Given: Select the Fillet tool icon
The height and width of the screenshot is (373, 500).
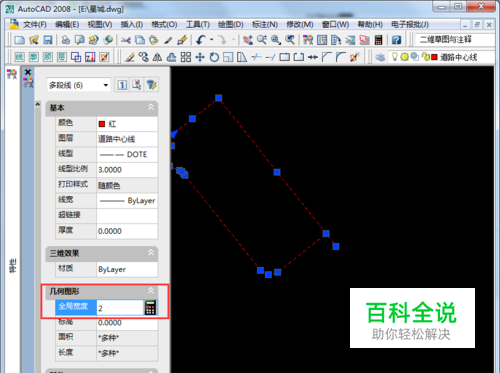Looking at the screenshot, I should [x=340, y=57].
